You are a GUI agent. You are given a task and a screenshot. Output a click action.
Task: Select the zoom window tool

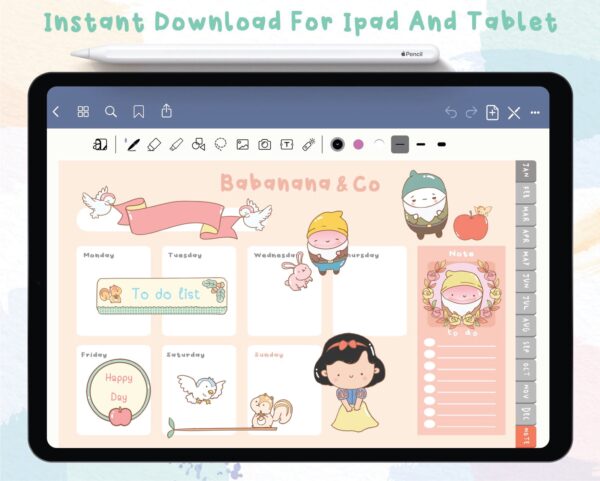coord(100,145)
